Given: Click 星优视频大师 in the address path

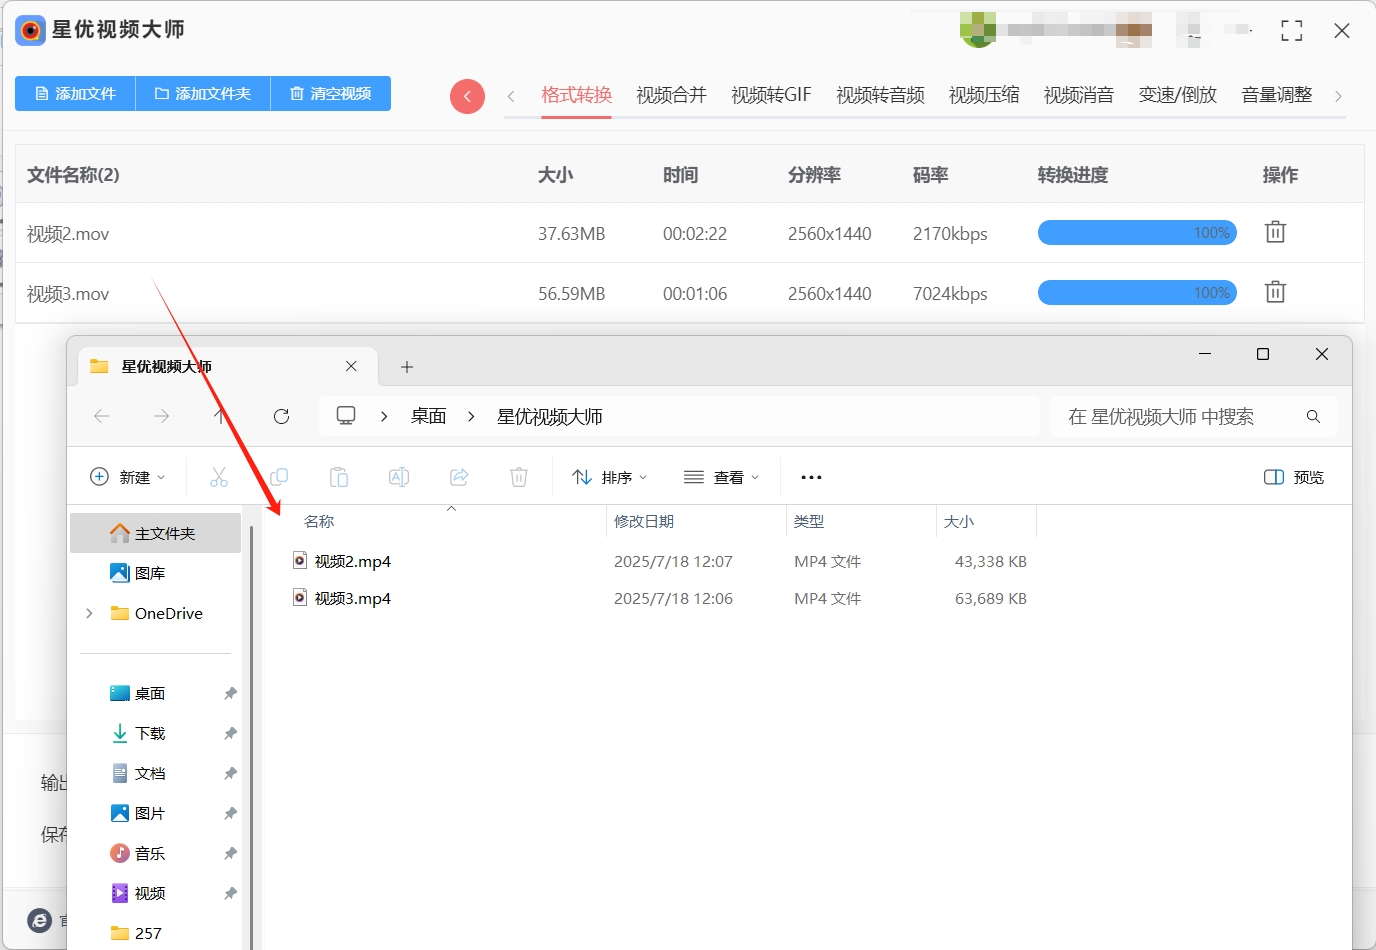Looking at the screenshot, I should point(550,416).
